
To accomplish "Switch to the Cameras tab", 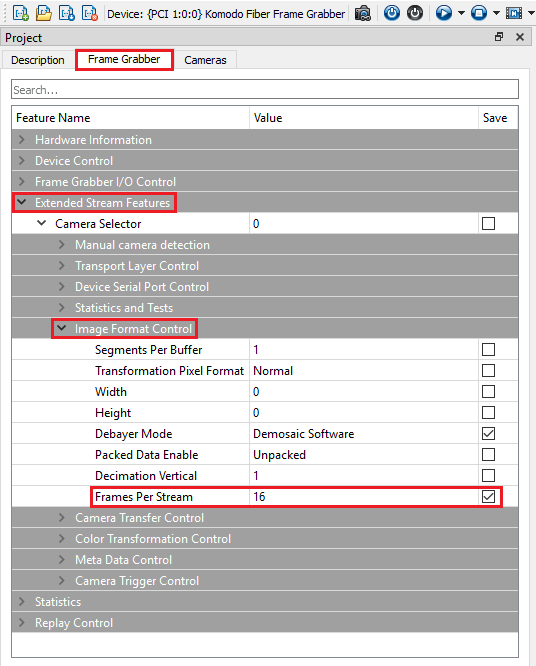I will (205, 60).
